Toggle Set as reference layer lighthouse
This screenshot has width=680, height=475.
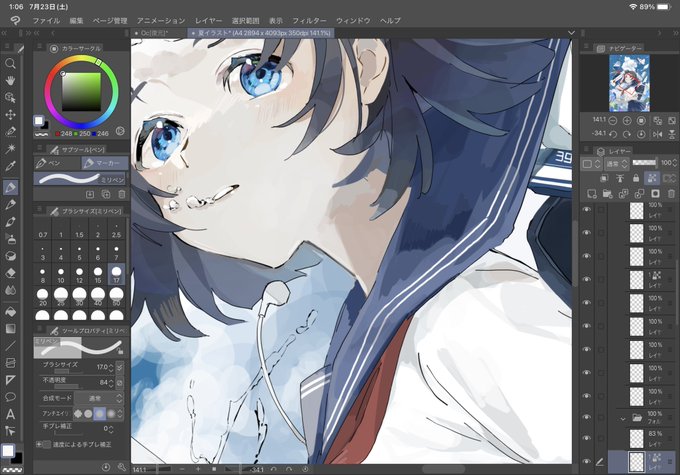tap(620, 178)
